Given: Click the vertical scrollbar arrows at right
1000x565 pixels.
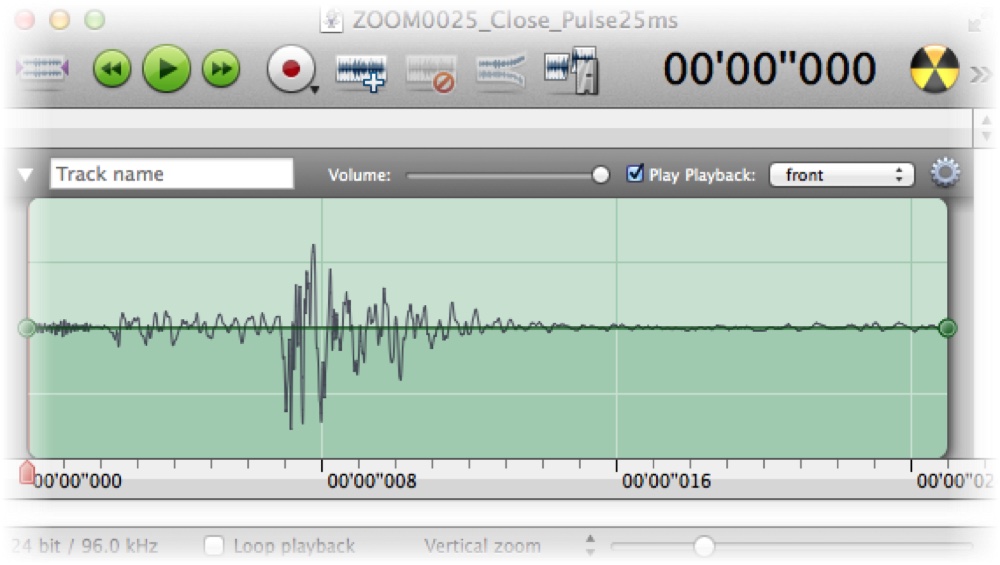Looking at the screenshot, I should (986, 128).
